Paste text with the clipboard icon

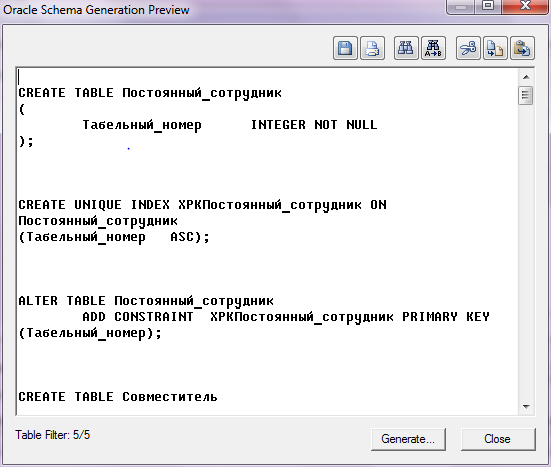pyautogui.click(x=523, y=48)
